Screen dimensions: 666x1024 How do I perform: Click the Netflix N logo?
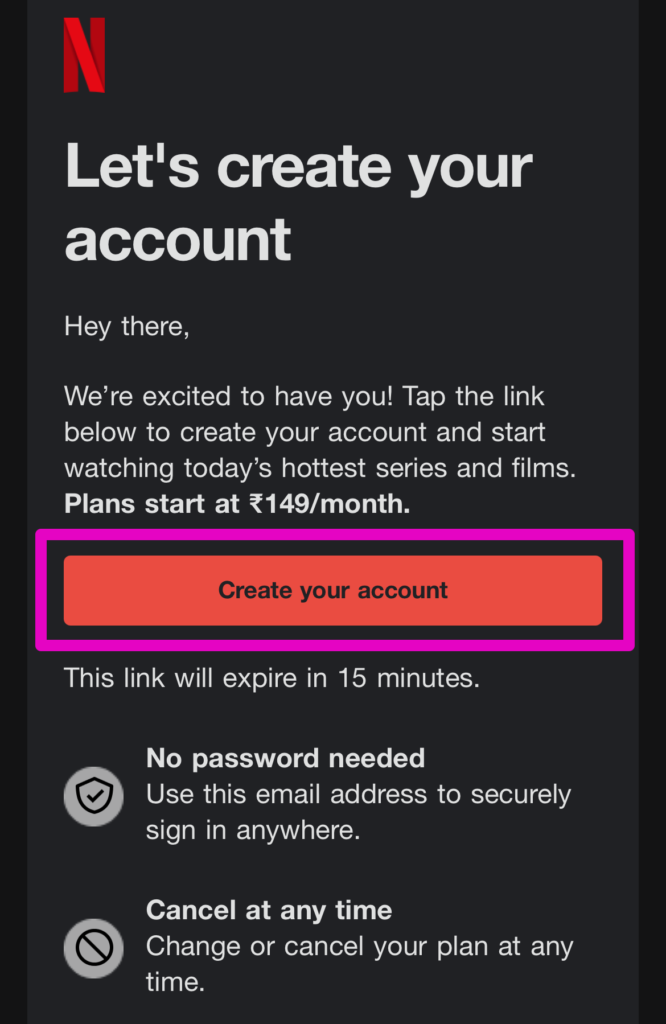pos(84,56)
